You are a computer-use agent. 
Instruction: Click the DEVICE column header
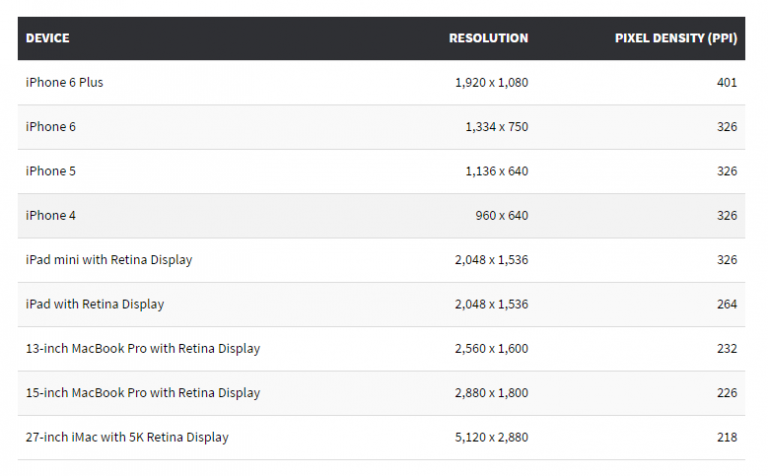click(48, 38)
